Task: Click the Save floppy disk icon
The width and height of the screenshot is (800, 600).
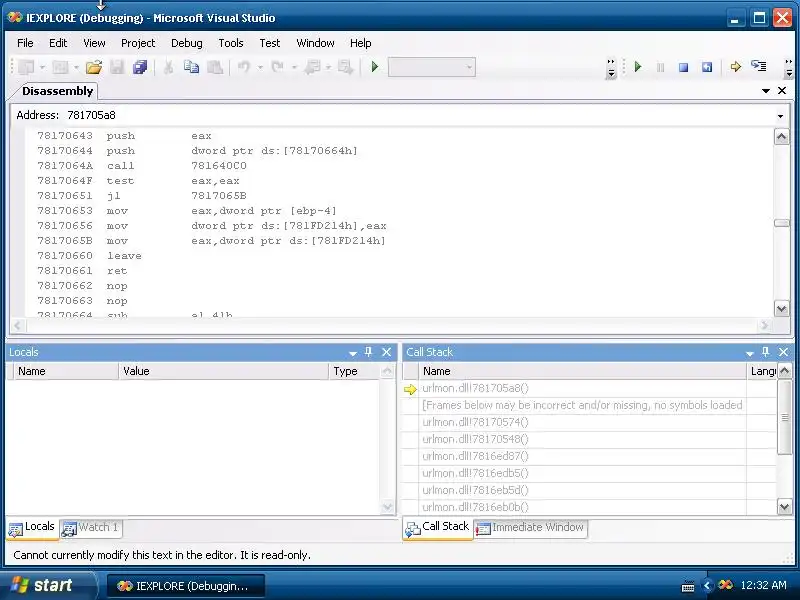Action: point(117,67)
